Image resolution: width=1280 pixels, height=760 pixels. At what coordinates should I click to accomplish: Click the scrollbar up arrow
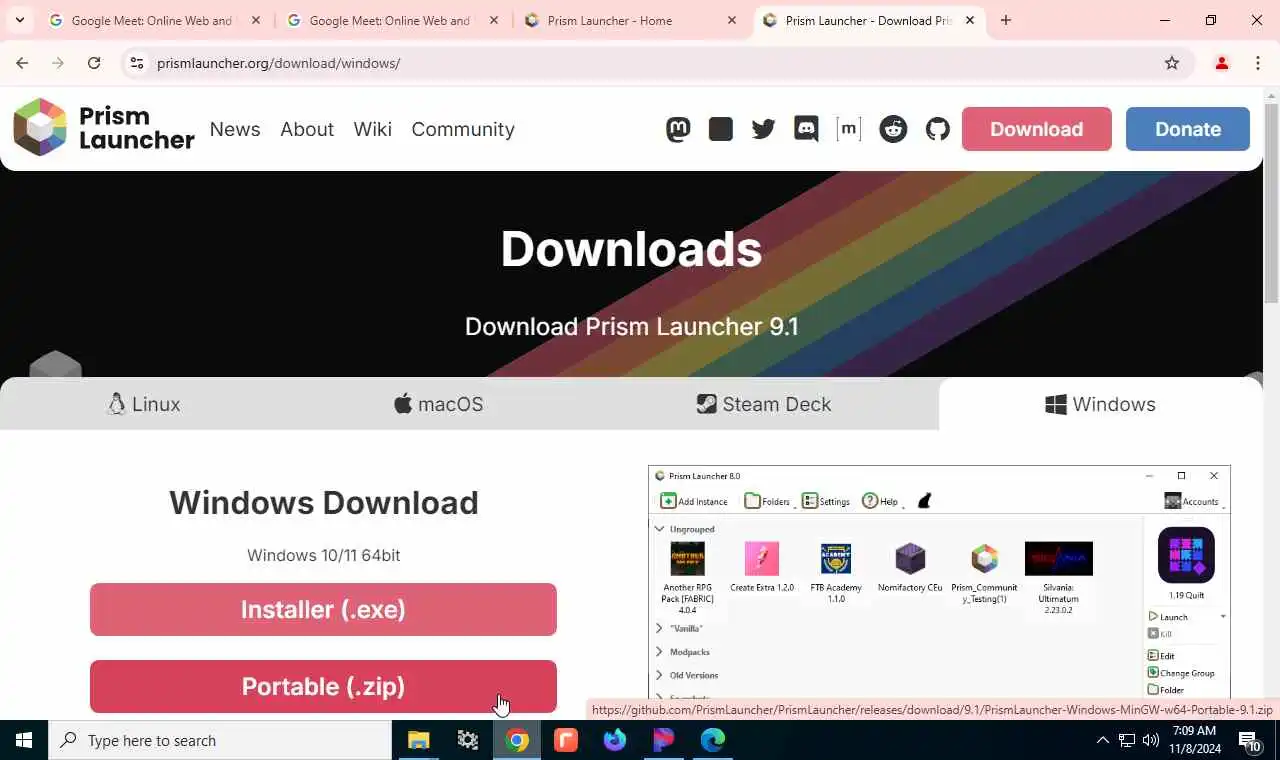[1271, 95]
